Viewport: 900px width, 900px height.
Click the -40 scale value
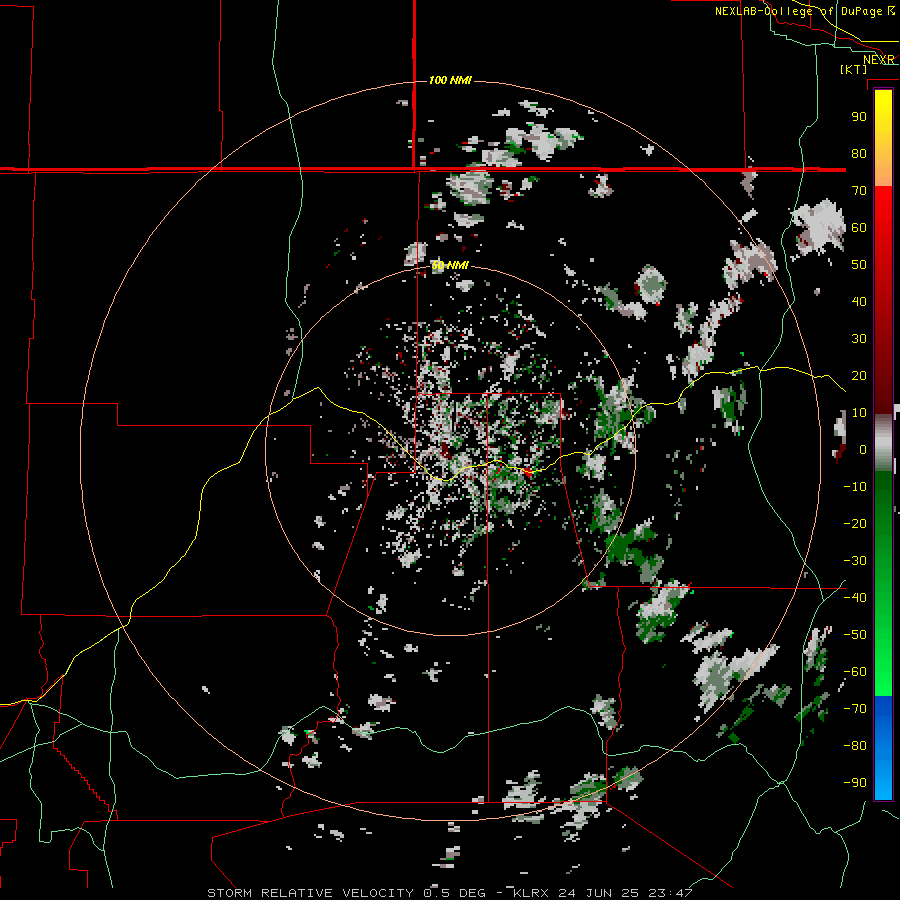(x=855, y=598)
